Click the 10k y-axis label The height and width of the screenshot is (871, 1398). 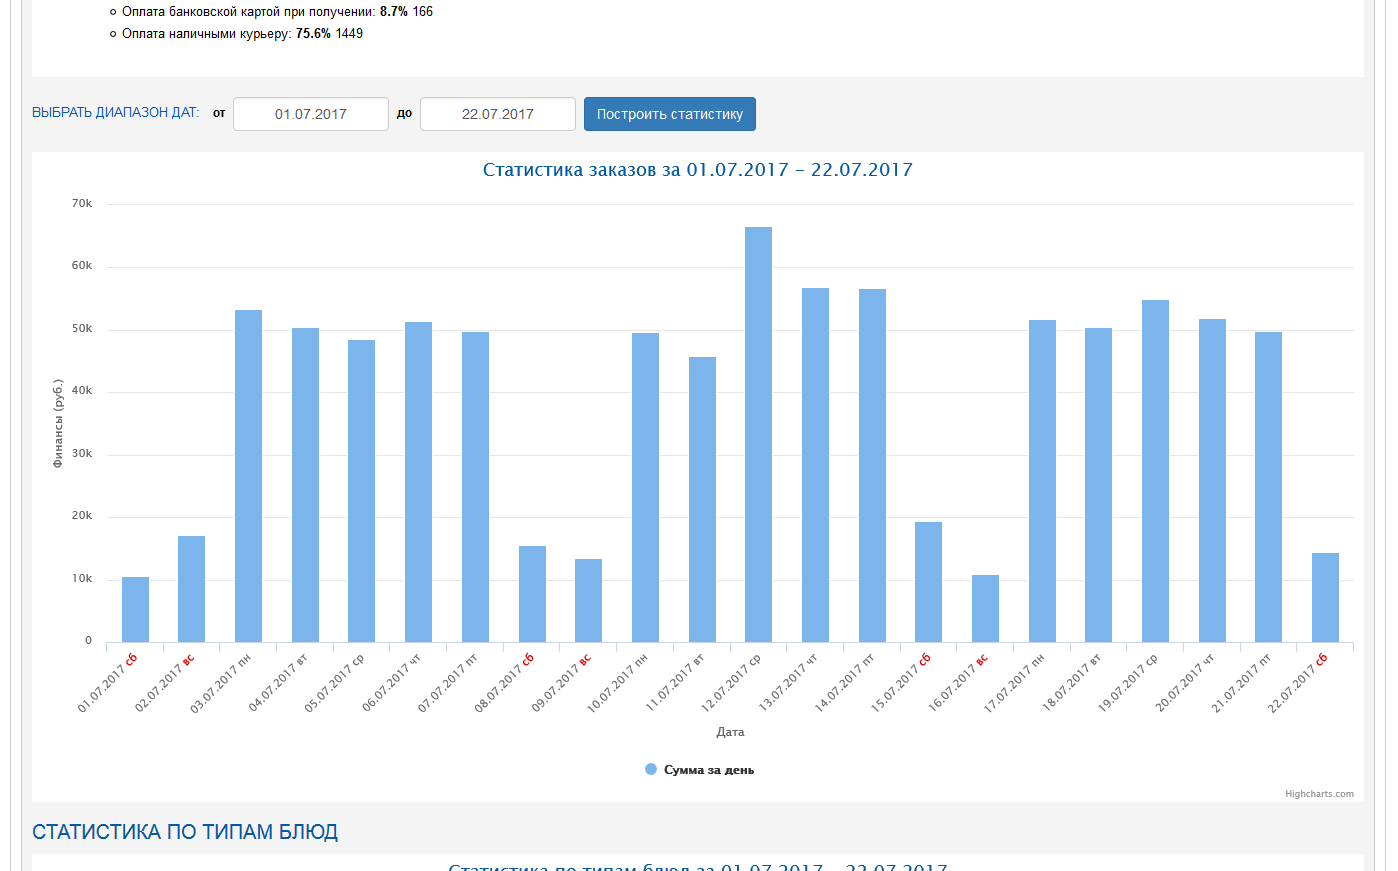point(82,579)
